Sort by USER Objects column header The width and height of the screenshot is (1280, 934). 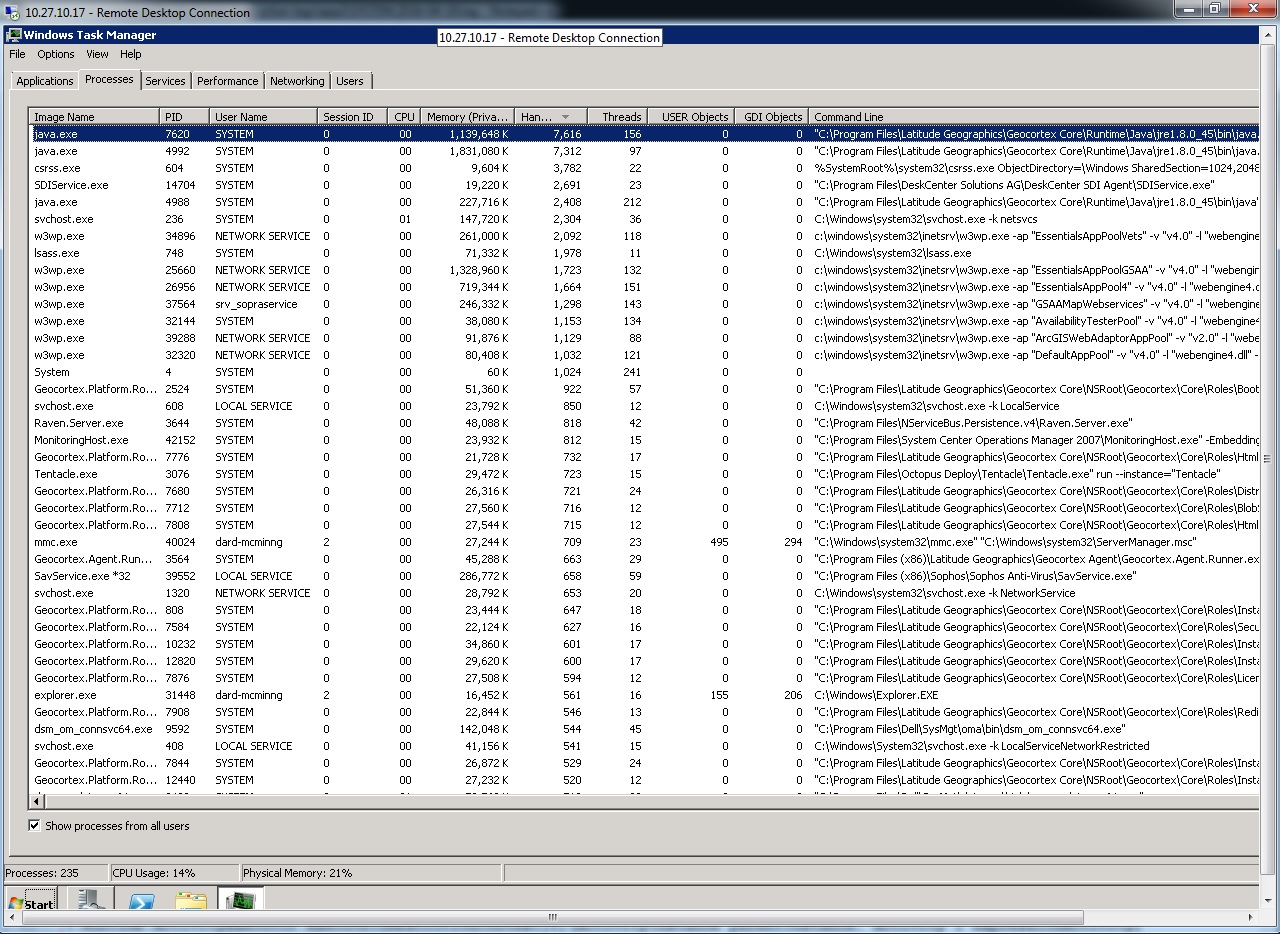tap(691, 117)
